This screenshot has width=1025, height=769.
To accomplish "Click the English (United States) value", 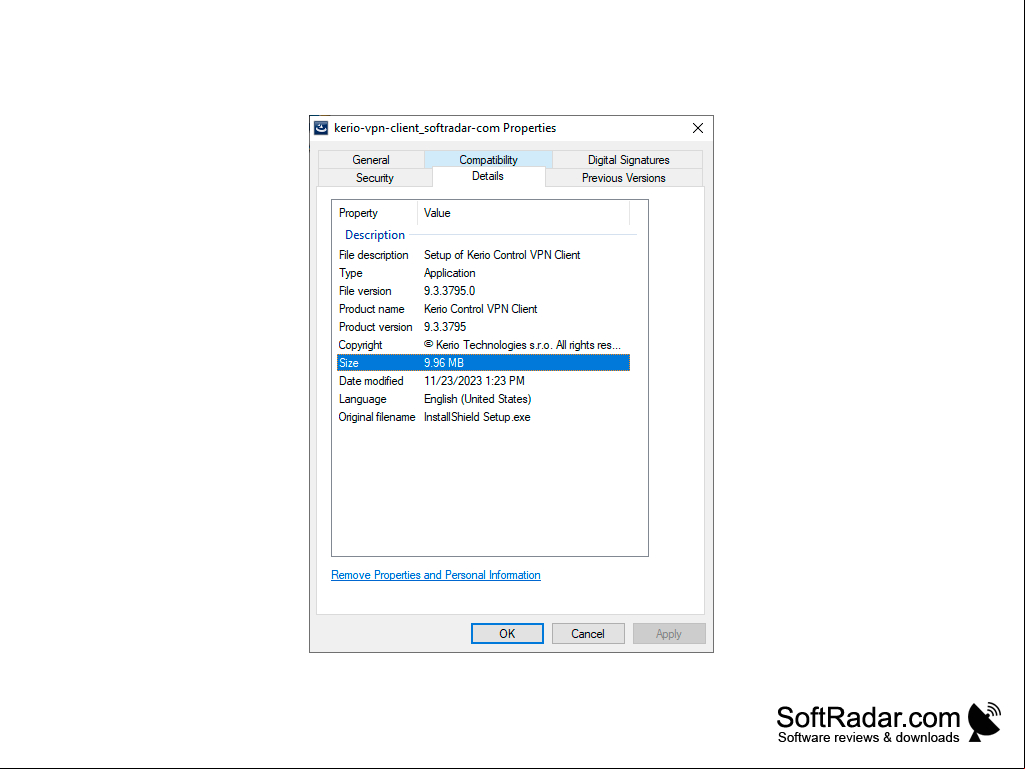I will 477,399.
